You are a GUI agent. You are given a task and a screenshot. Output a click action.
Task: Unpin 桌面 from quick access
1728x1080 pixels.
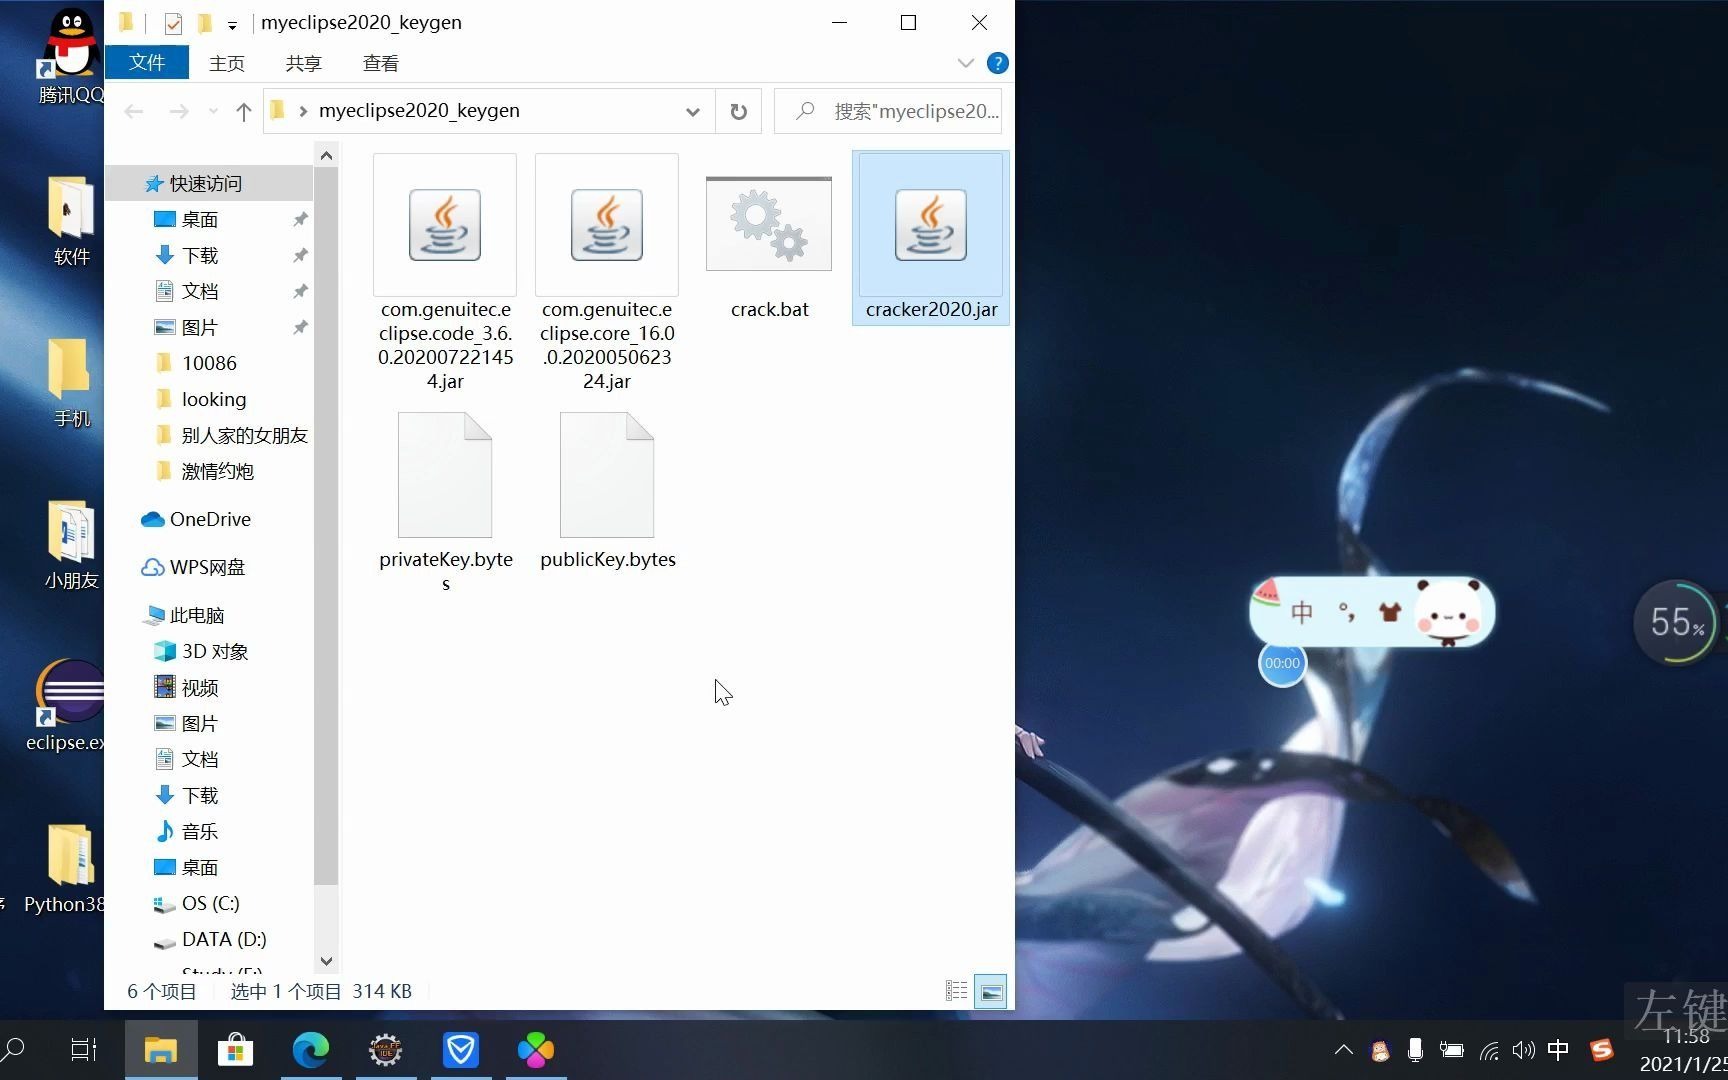pyautogui.click(x=300, y=219)
